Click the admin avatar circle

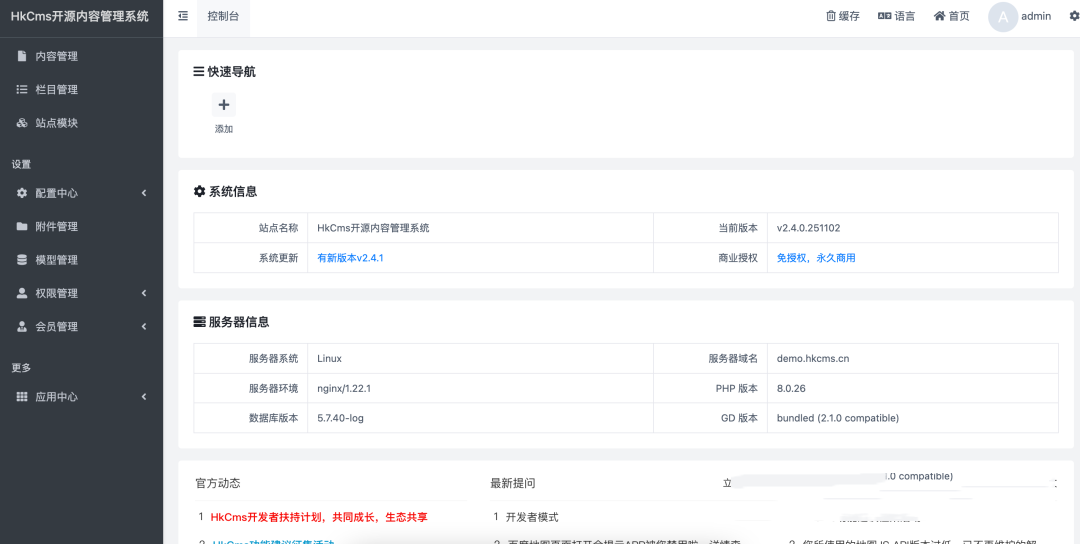(x=1002, y=17)
